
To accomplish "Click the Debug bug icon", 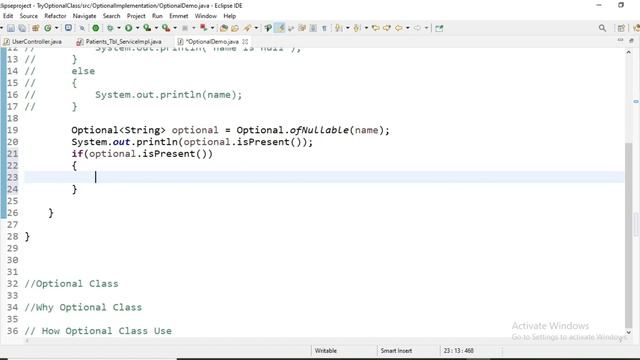I will coord(110,28).
